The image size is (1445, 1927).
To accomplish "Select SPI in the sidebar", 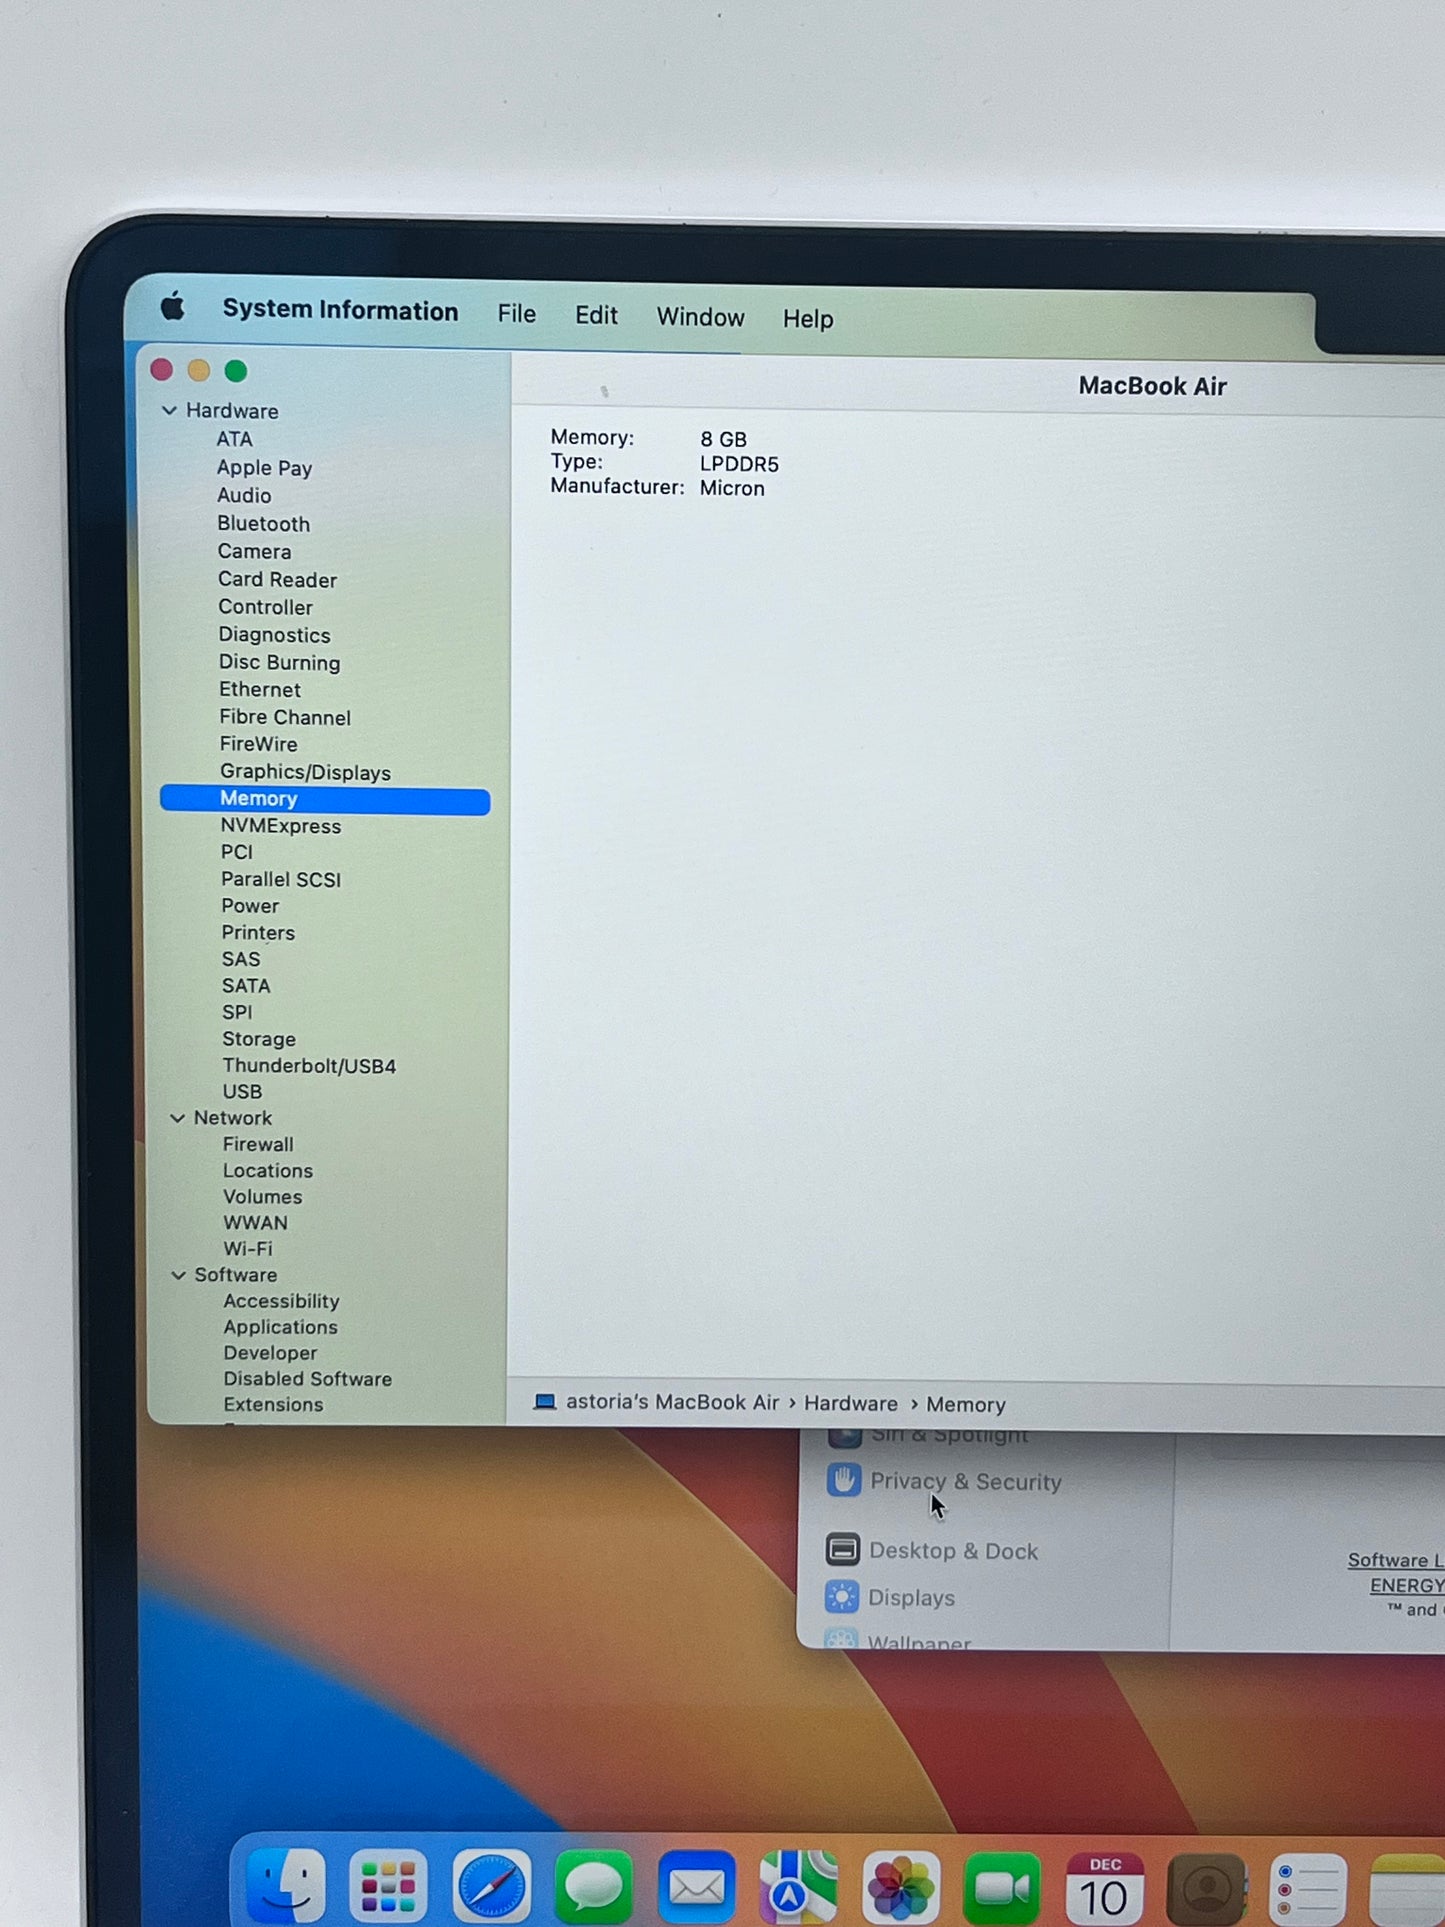I will pyautogui.click(x=237, y=1012).
